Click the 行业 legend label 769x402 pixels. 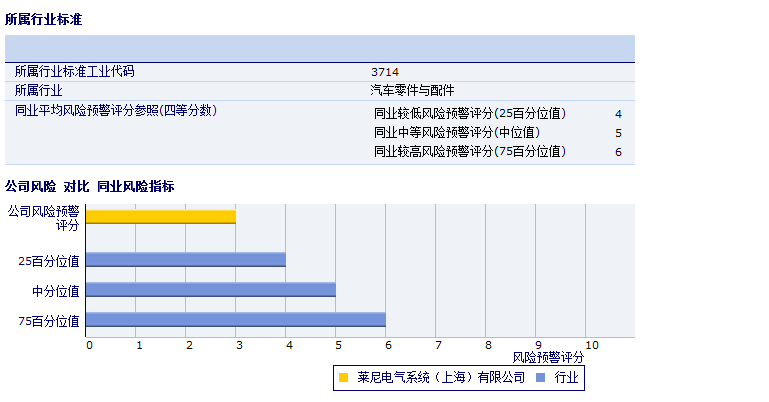(566, 378)
